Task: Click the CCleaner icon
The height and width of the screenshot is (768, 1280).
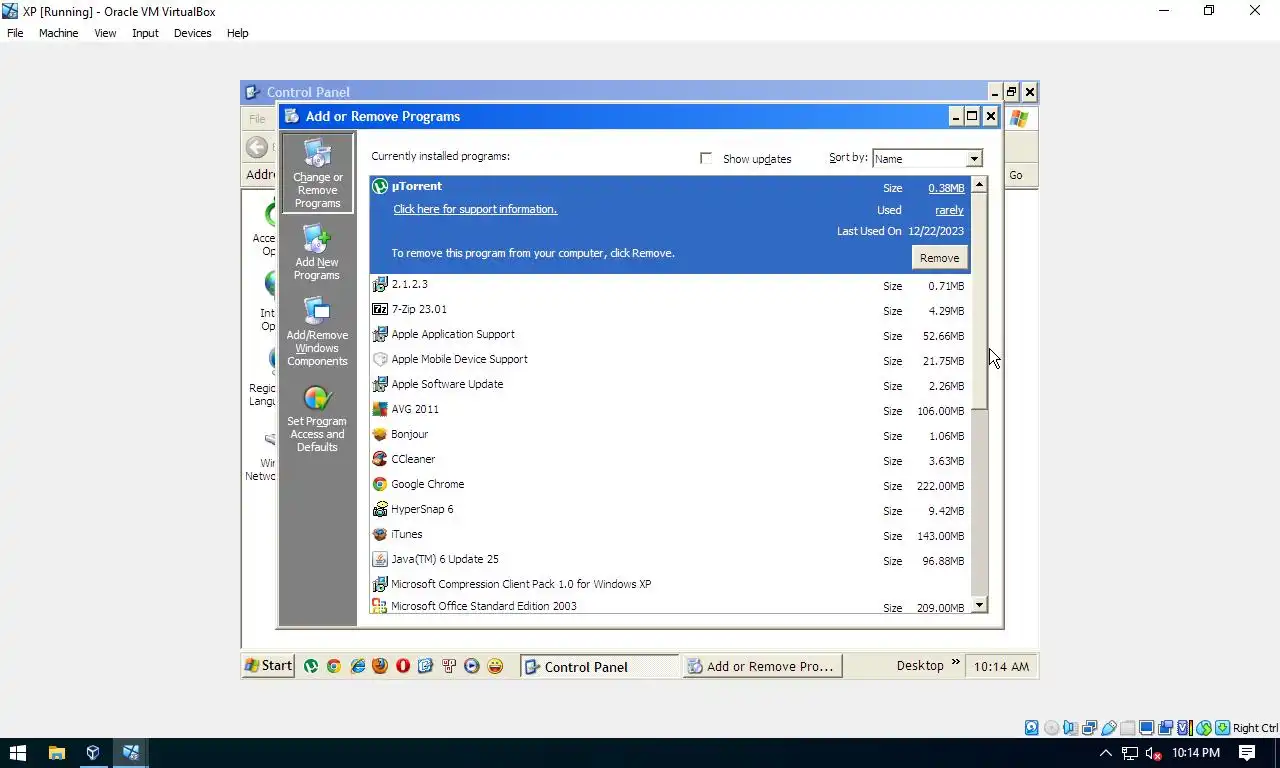Action: click(380, 459)
